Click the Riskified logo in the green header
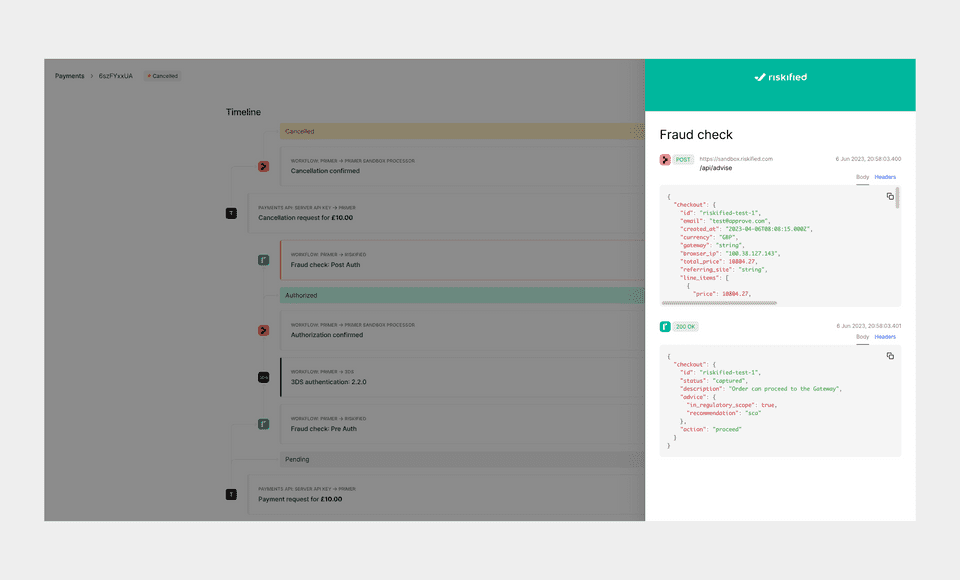This screenshot has height=580, width=960. pos(781,77)
